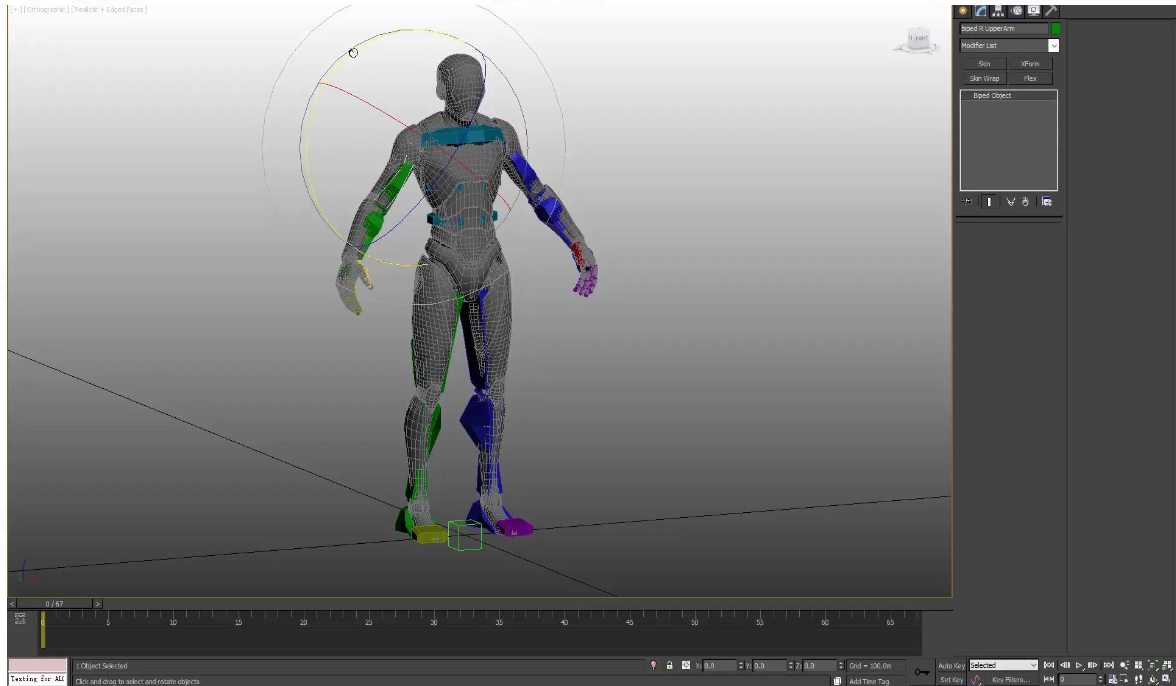Toggle the Selection Lock padlock icon

(670, 666)
